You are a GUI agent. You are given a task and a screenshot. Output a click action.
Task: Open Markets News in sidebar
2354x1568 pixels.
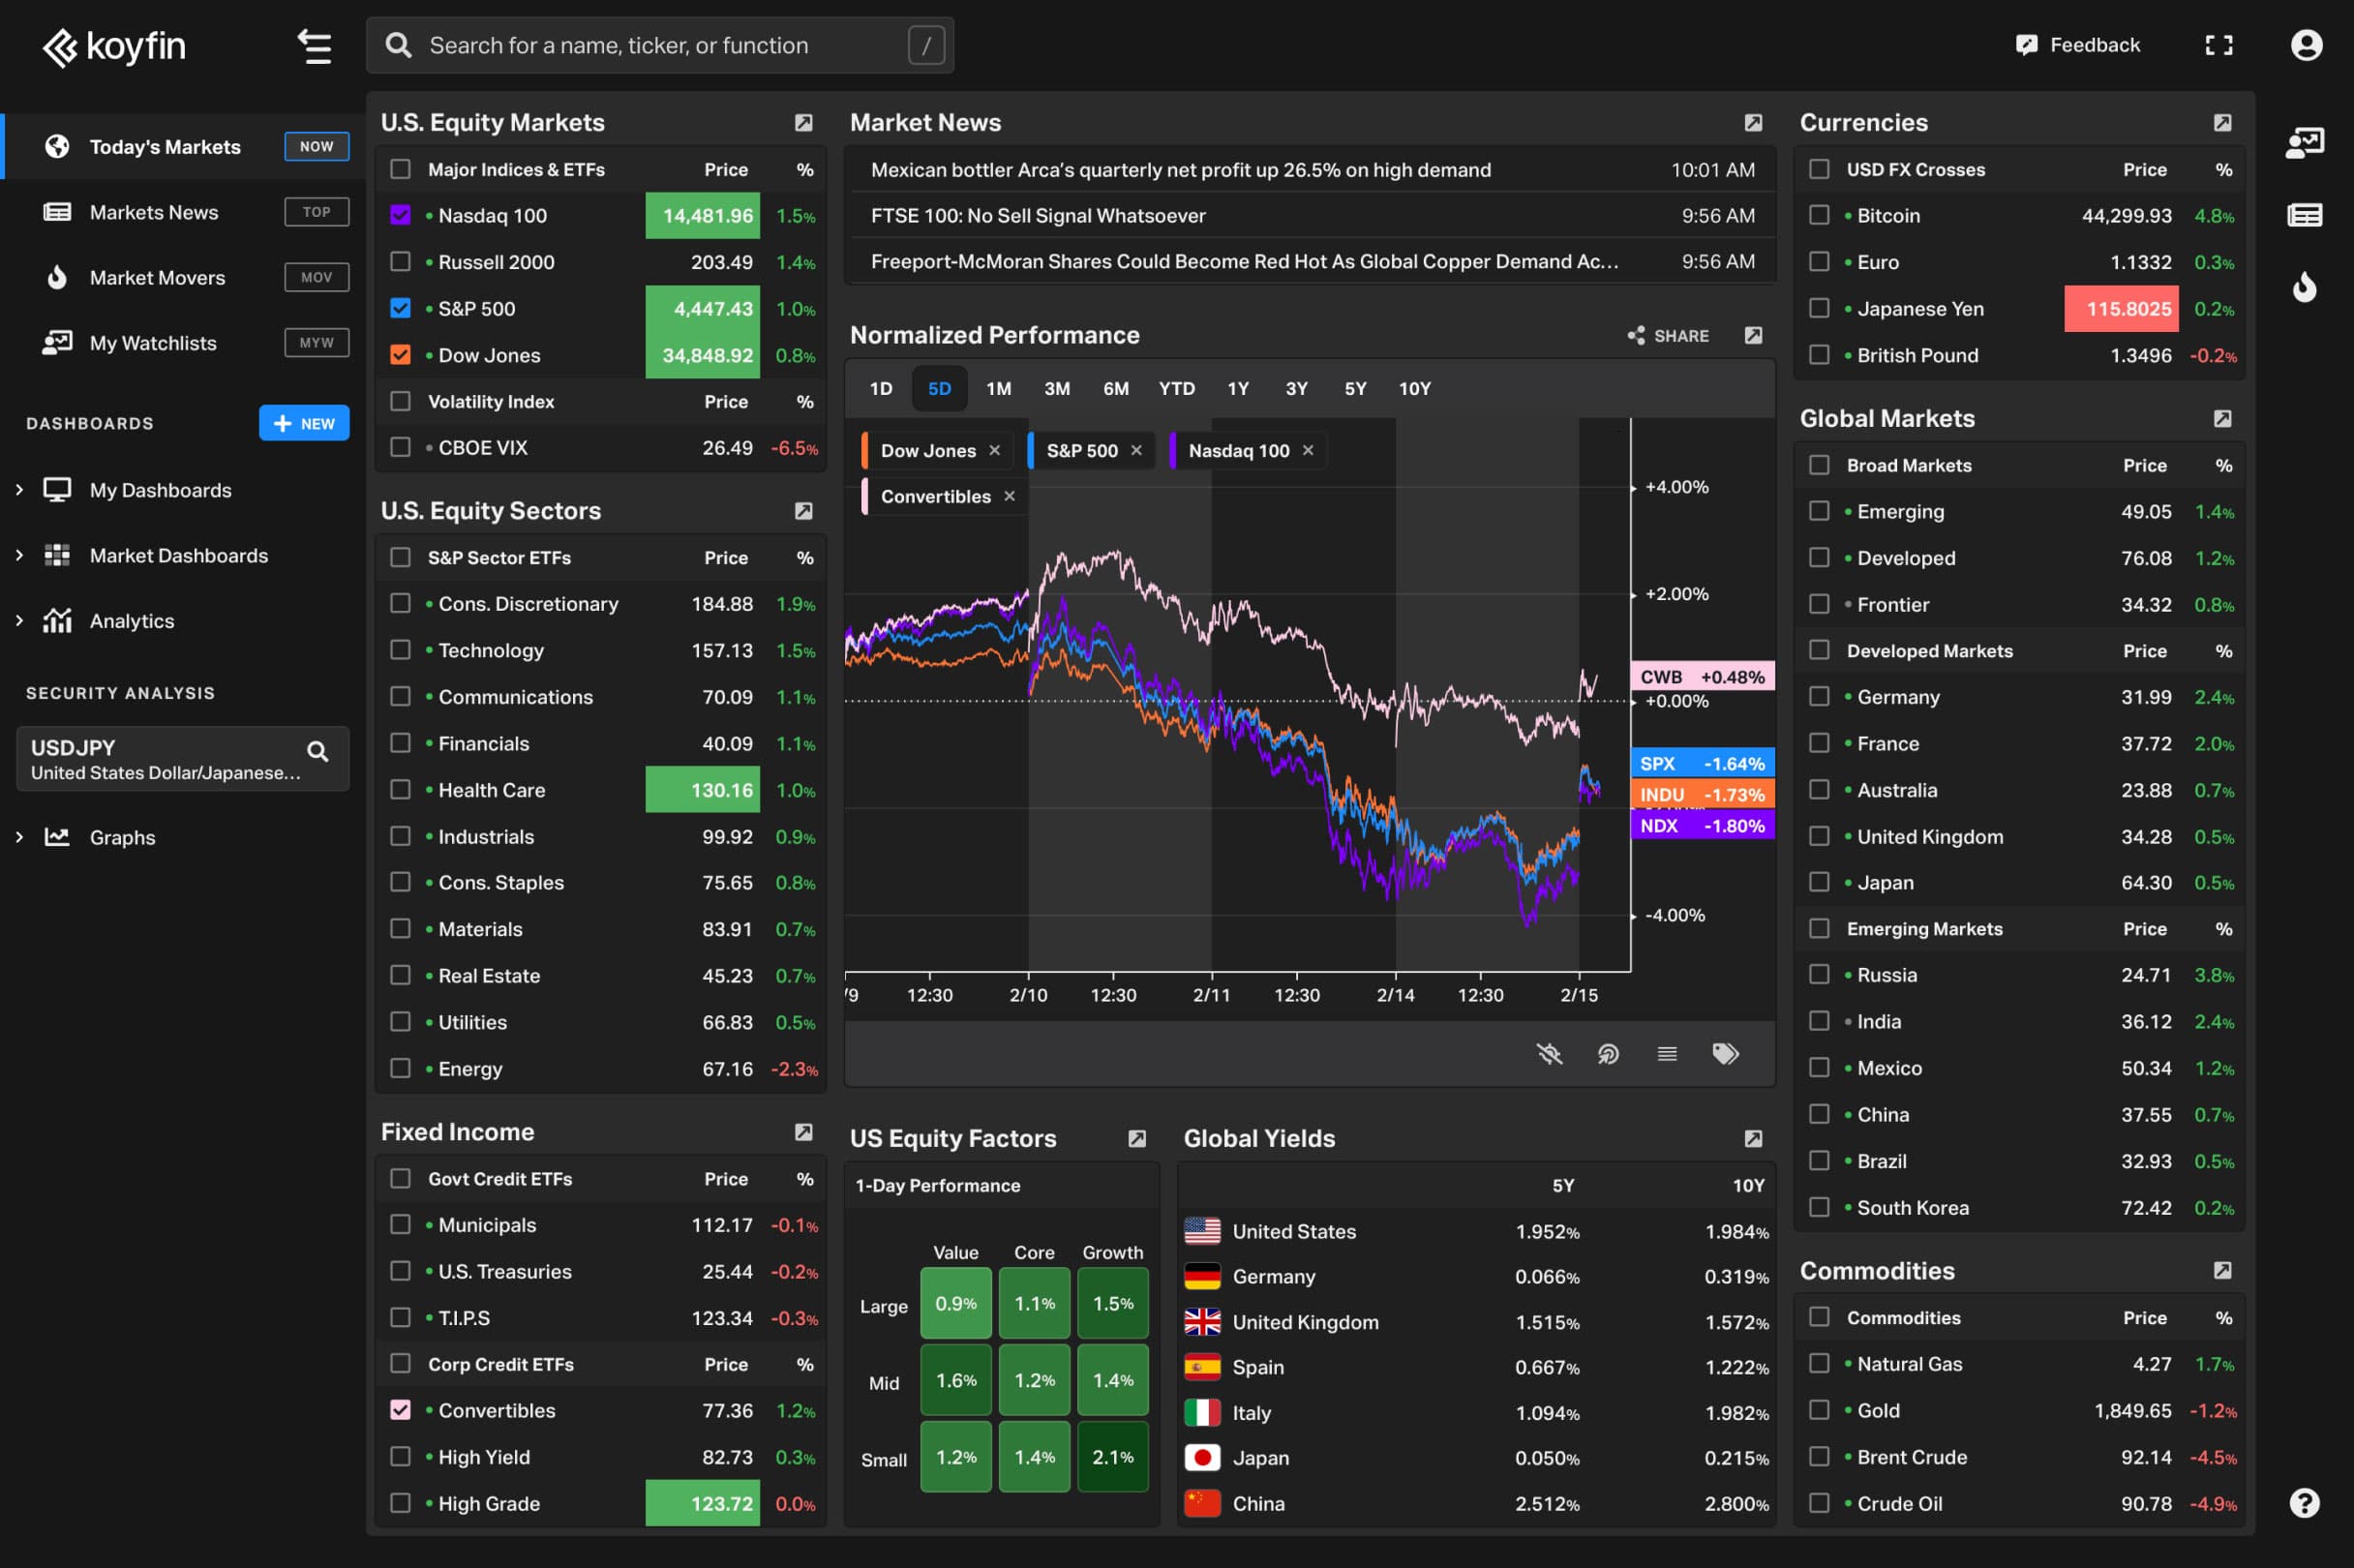click(x=154, y=212)
